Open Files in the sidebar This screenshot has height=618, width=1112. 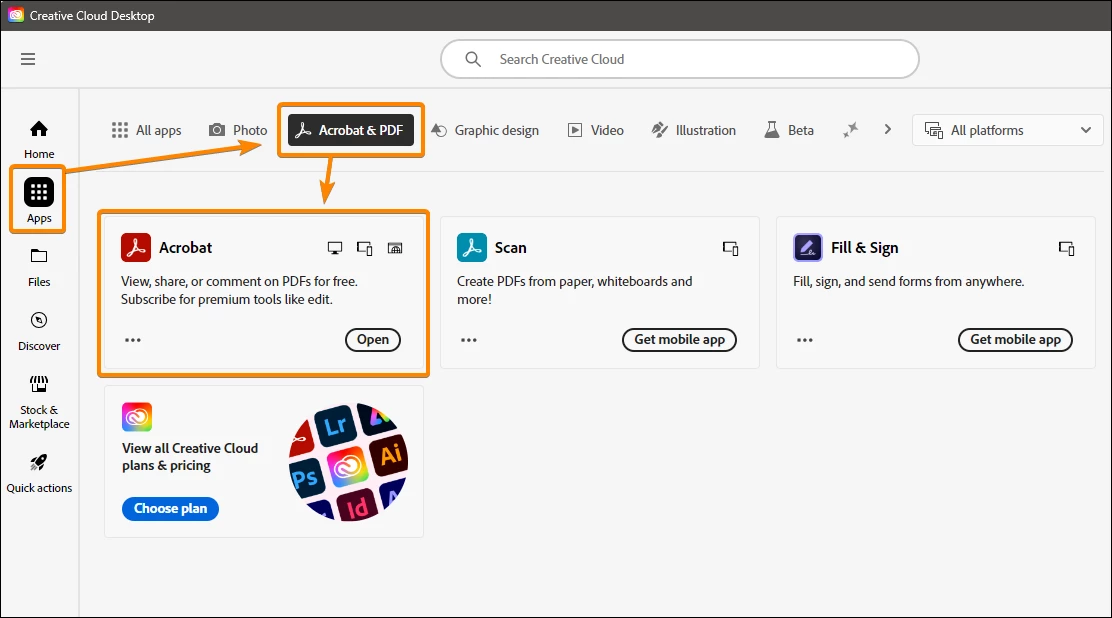click(39, 267)
